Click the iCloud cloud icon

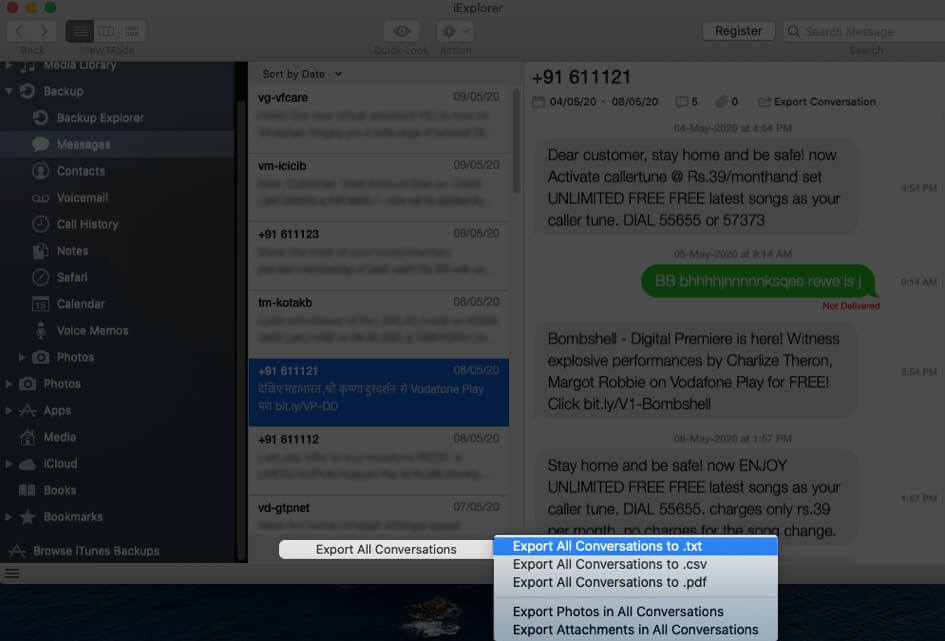coord(27,464)
